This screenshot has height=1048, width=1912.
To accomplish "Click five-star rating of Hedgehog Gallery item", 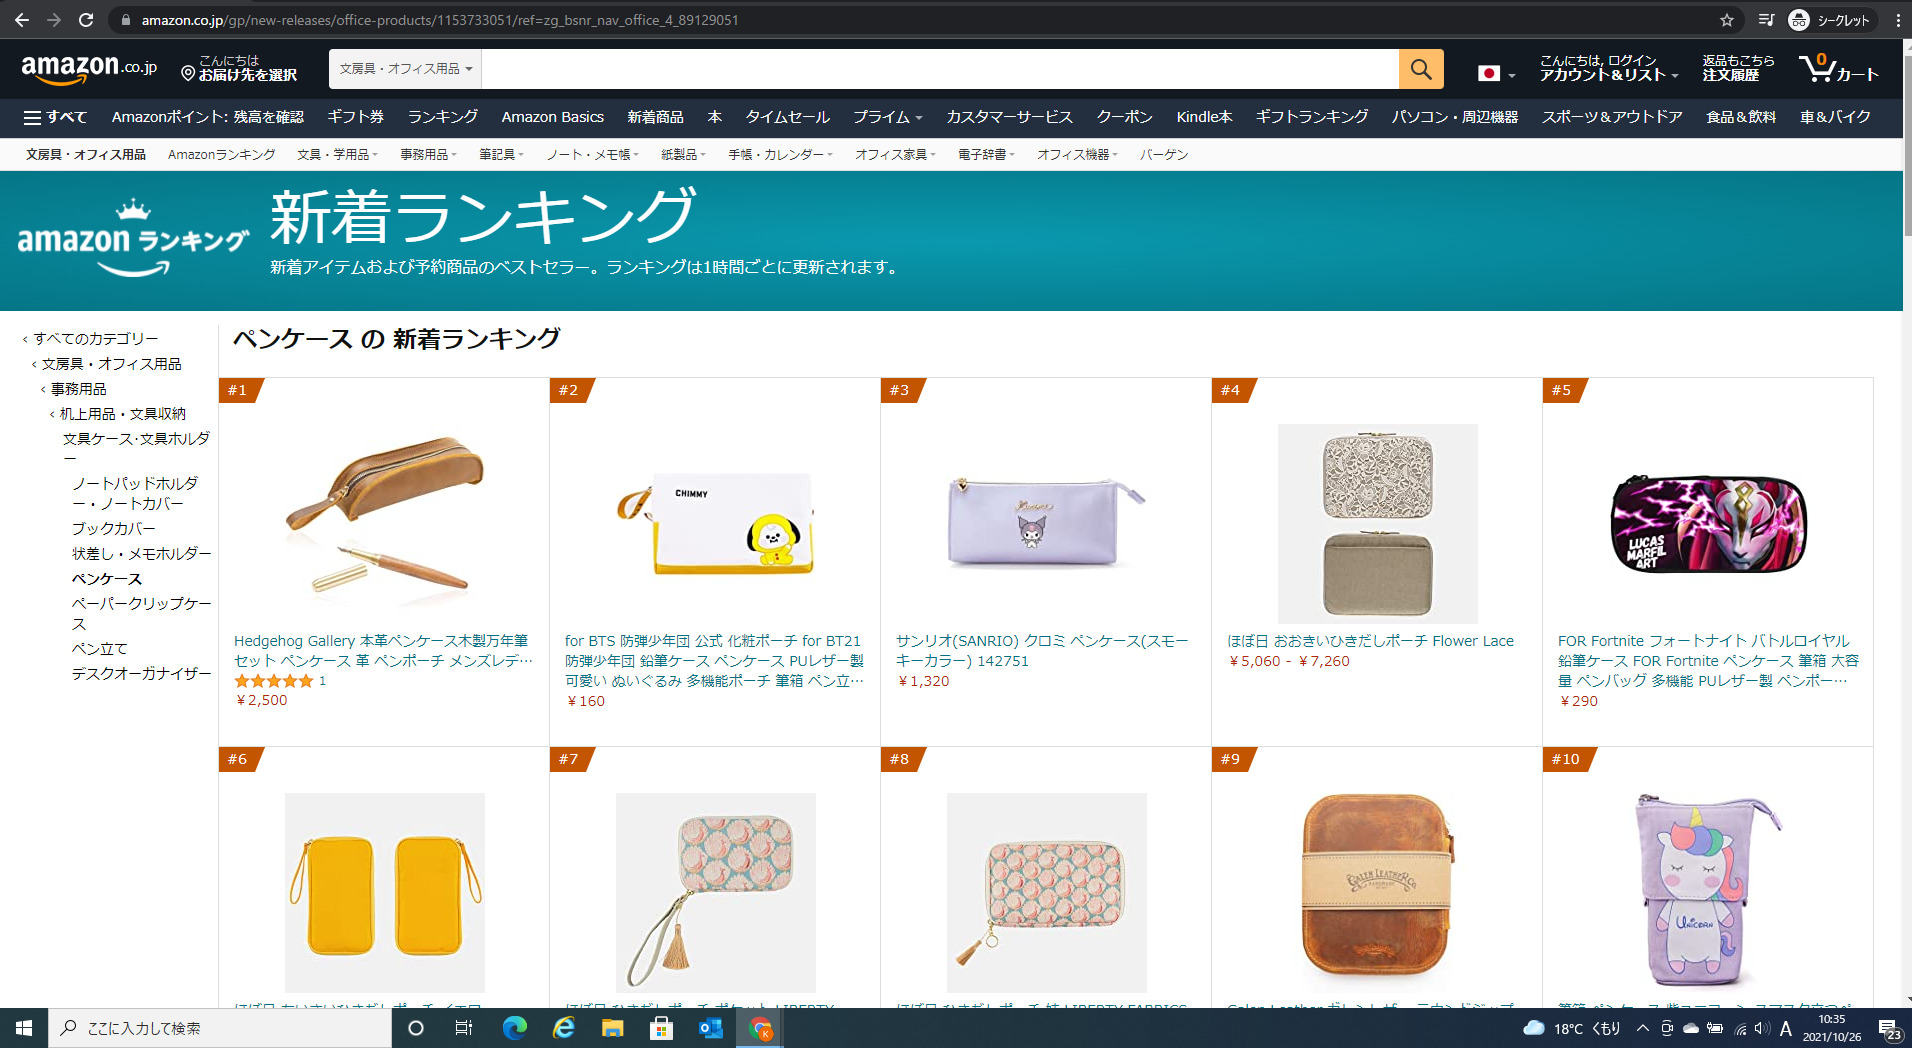I will point(274,681).
